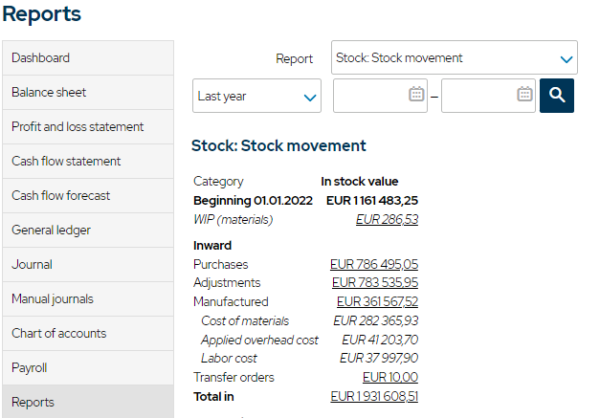The image size is (600, 418).
Task: Go to Balance sheet report
Action: pyautogui.click(x=87, y=92)
